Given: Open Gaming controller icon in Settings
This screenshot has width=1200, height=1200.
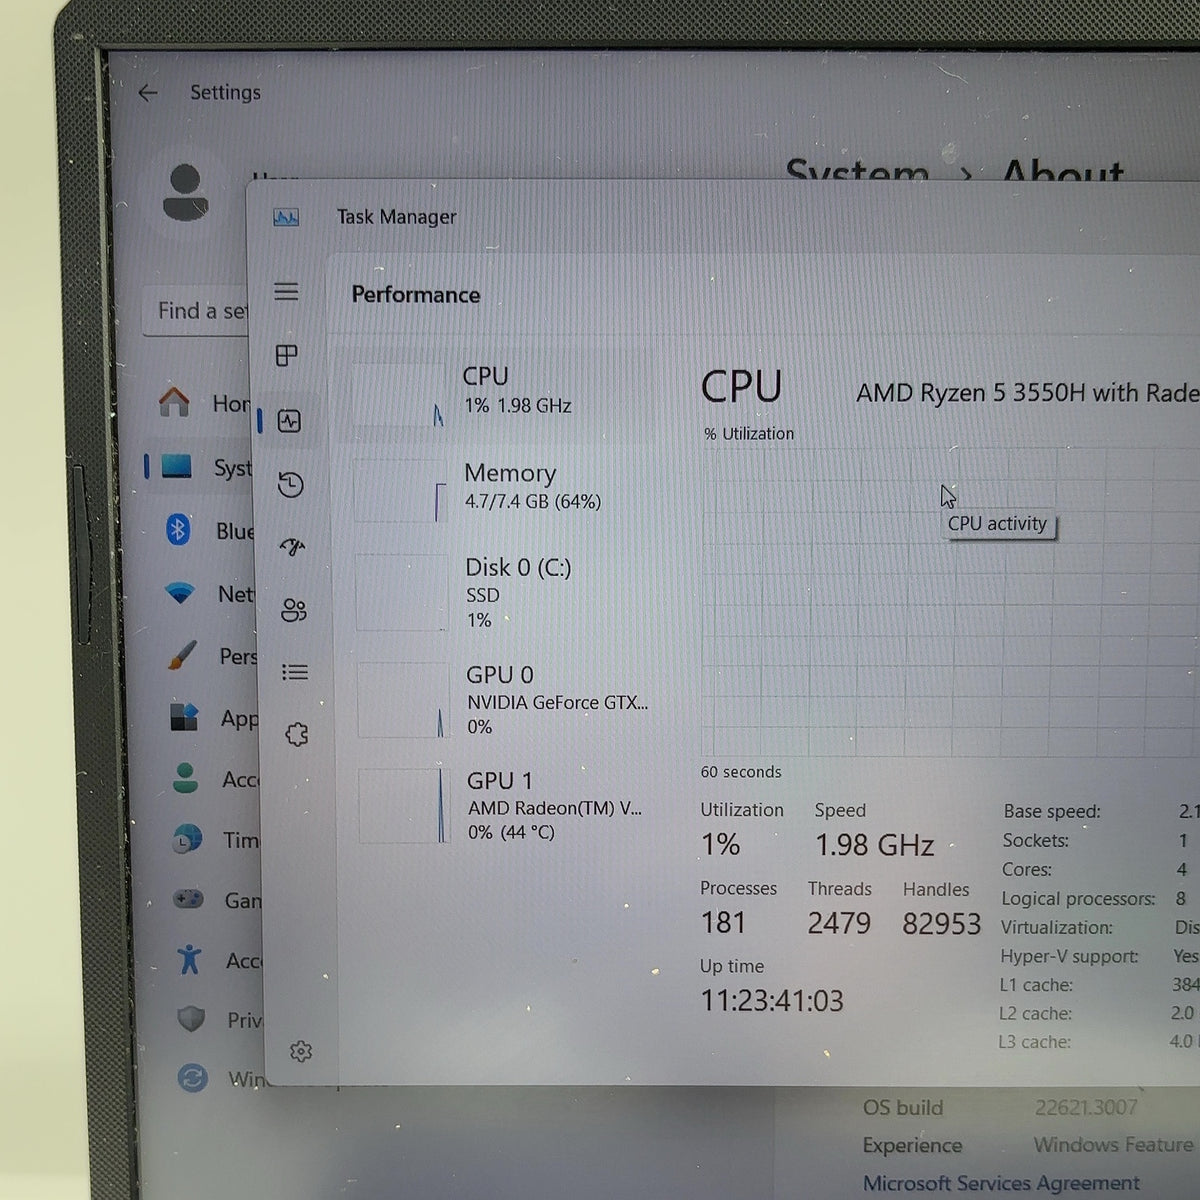Looking at the screenshot, I should (x=188, y=899).
